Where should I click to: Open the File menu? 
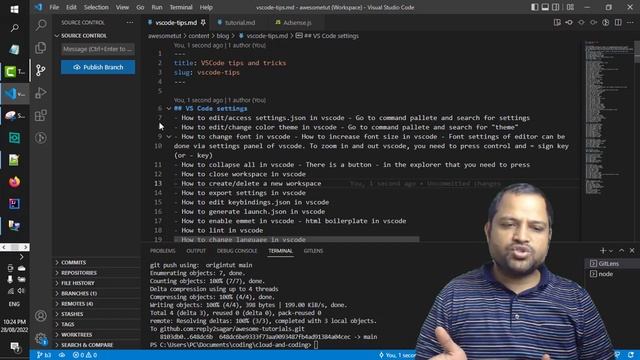tap(54, 7)
